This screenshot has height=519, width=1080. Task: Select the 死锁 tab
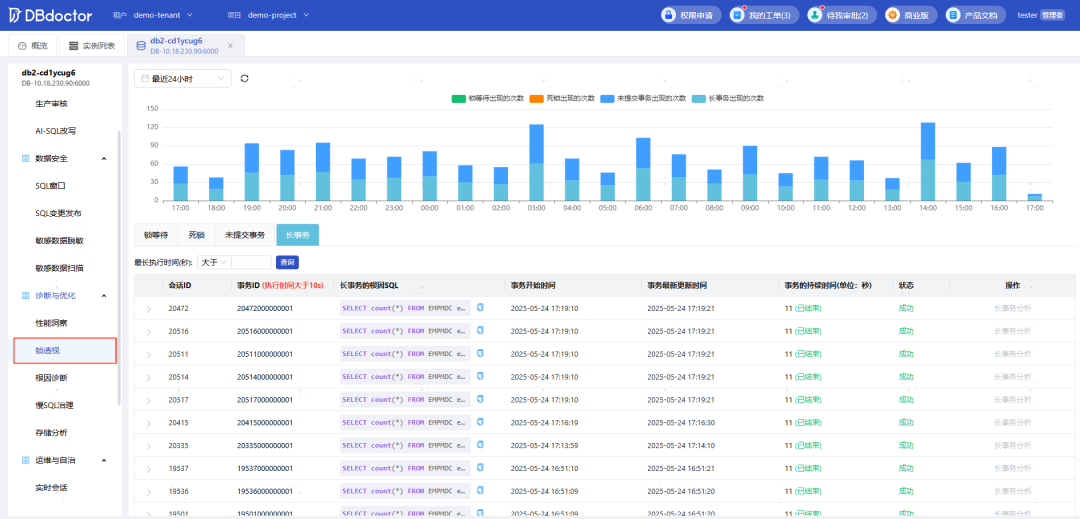tap(196, 235)
